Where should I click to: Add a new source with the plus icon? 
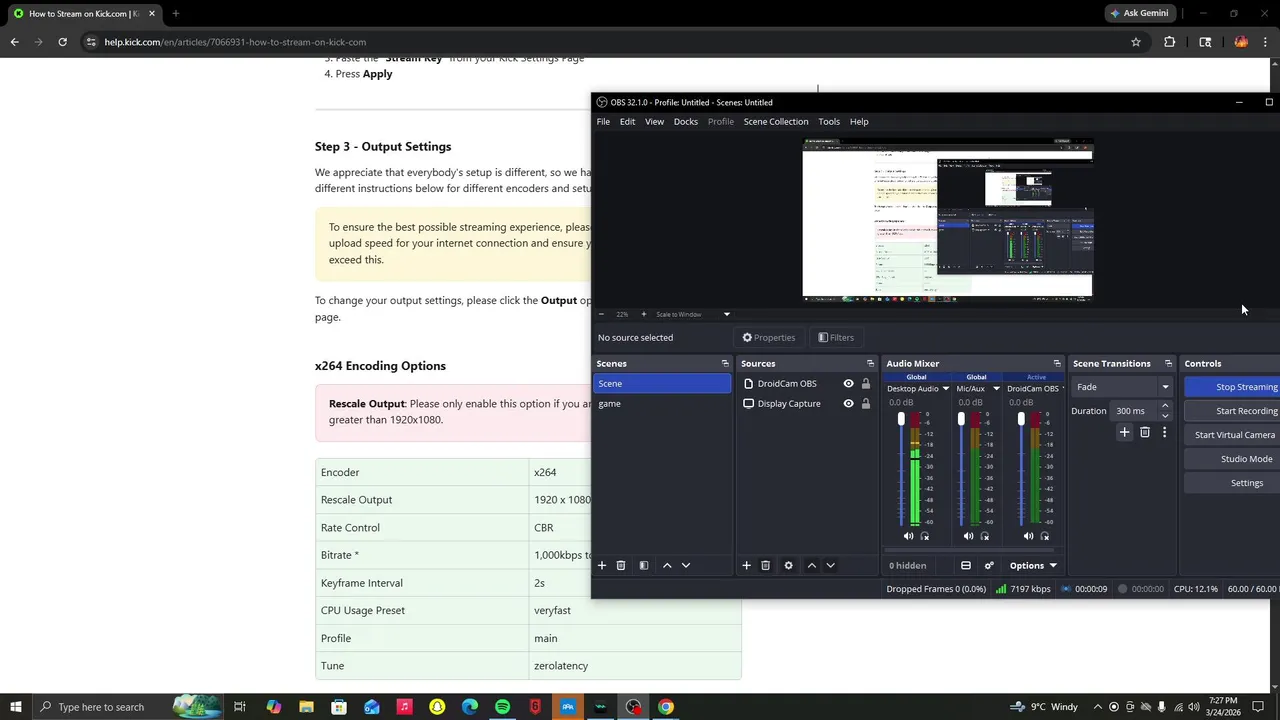746,566
